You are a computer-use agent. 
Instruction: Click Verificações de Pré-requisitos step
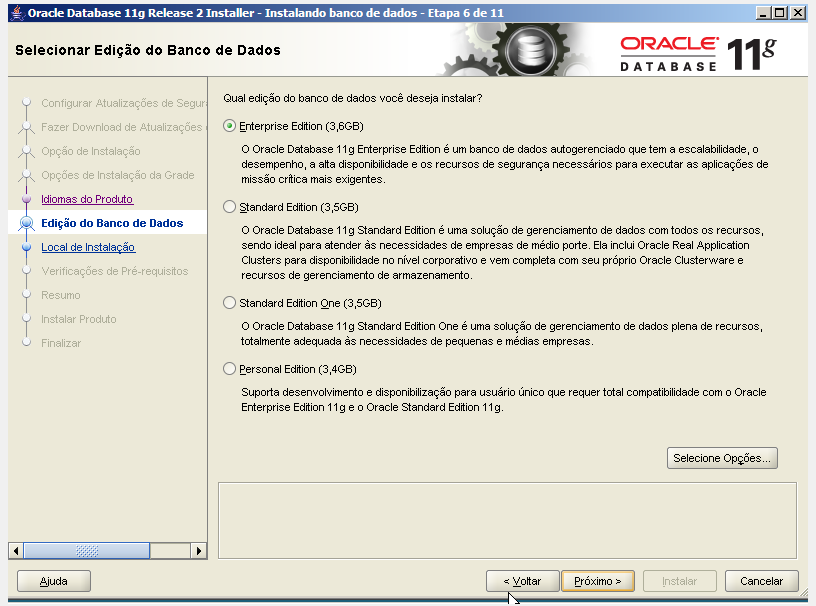click(x=114, y=271)
